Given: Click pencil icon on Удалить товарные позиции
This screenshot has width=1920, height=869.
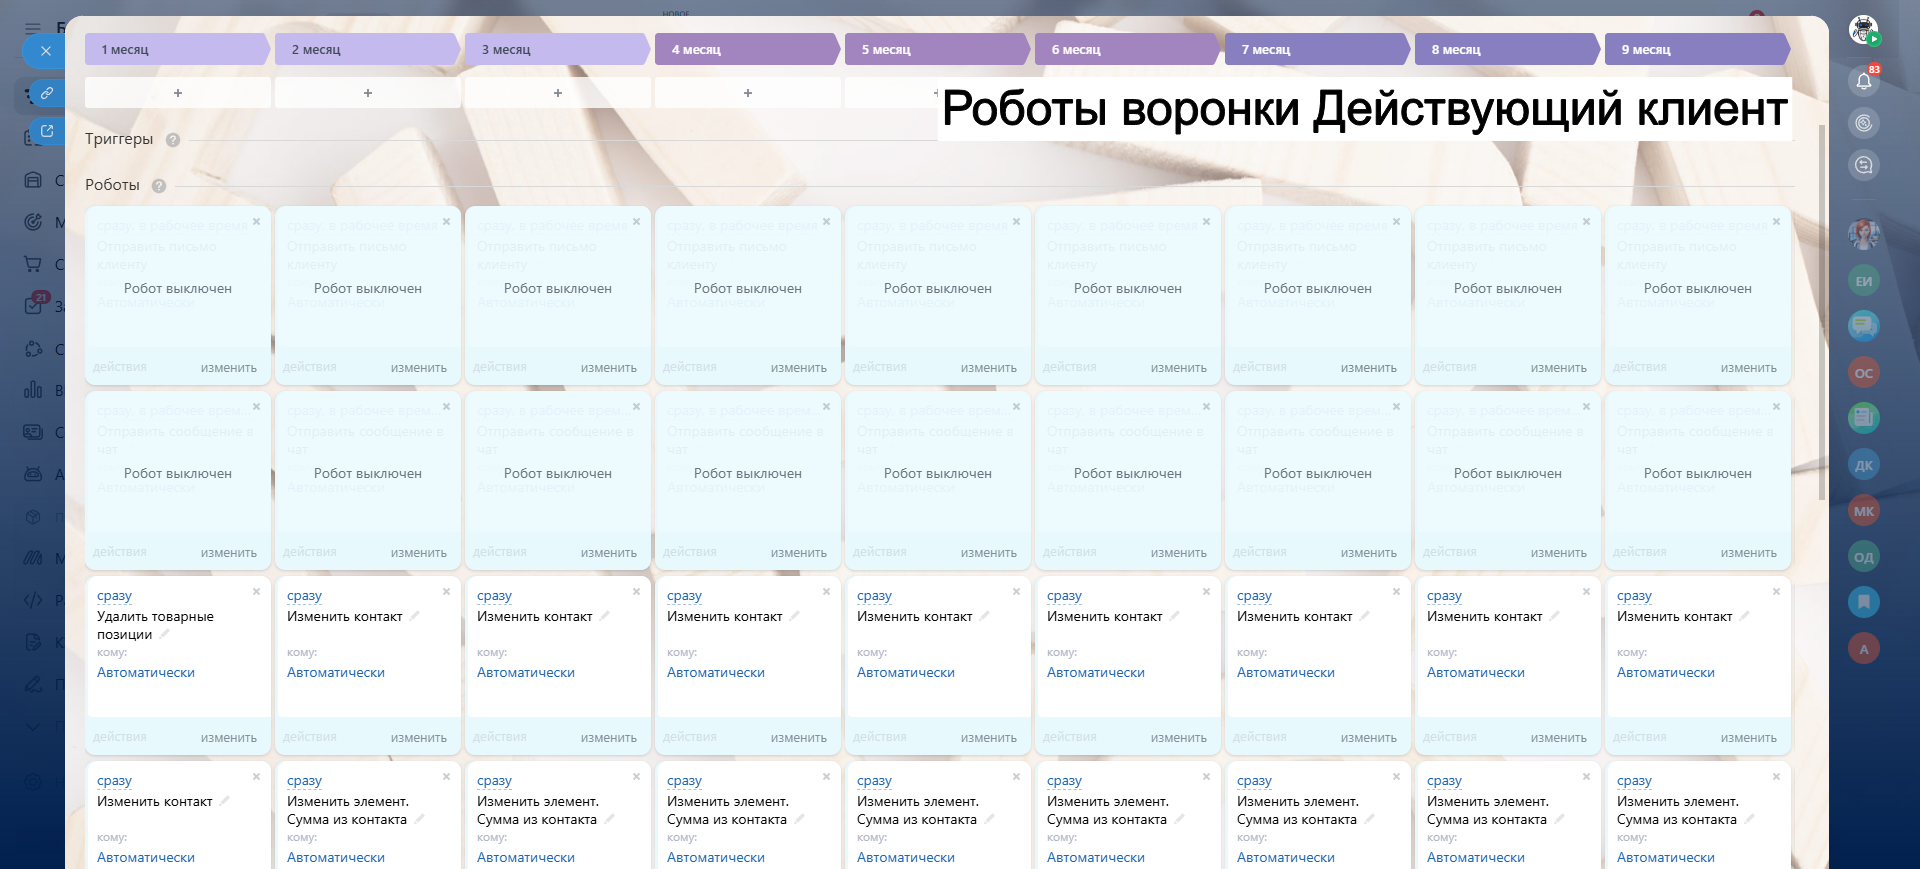Looking at the screenshot, I should point(165,634).
